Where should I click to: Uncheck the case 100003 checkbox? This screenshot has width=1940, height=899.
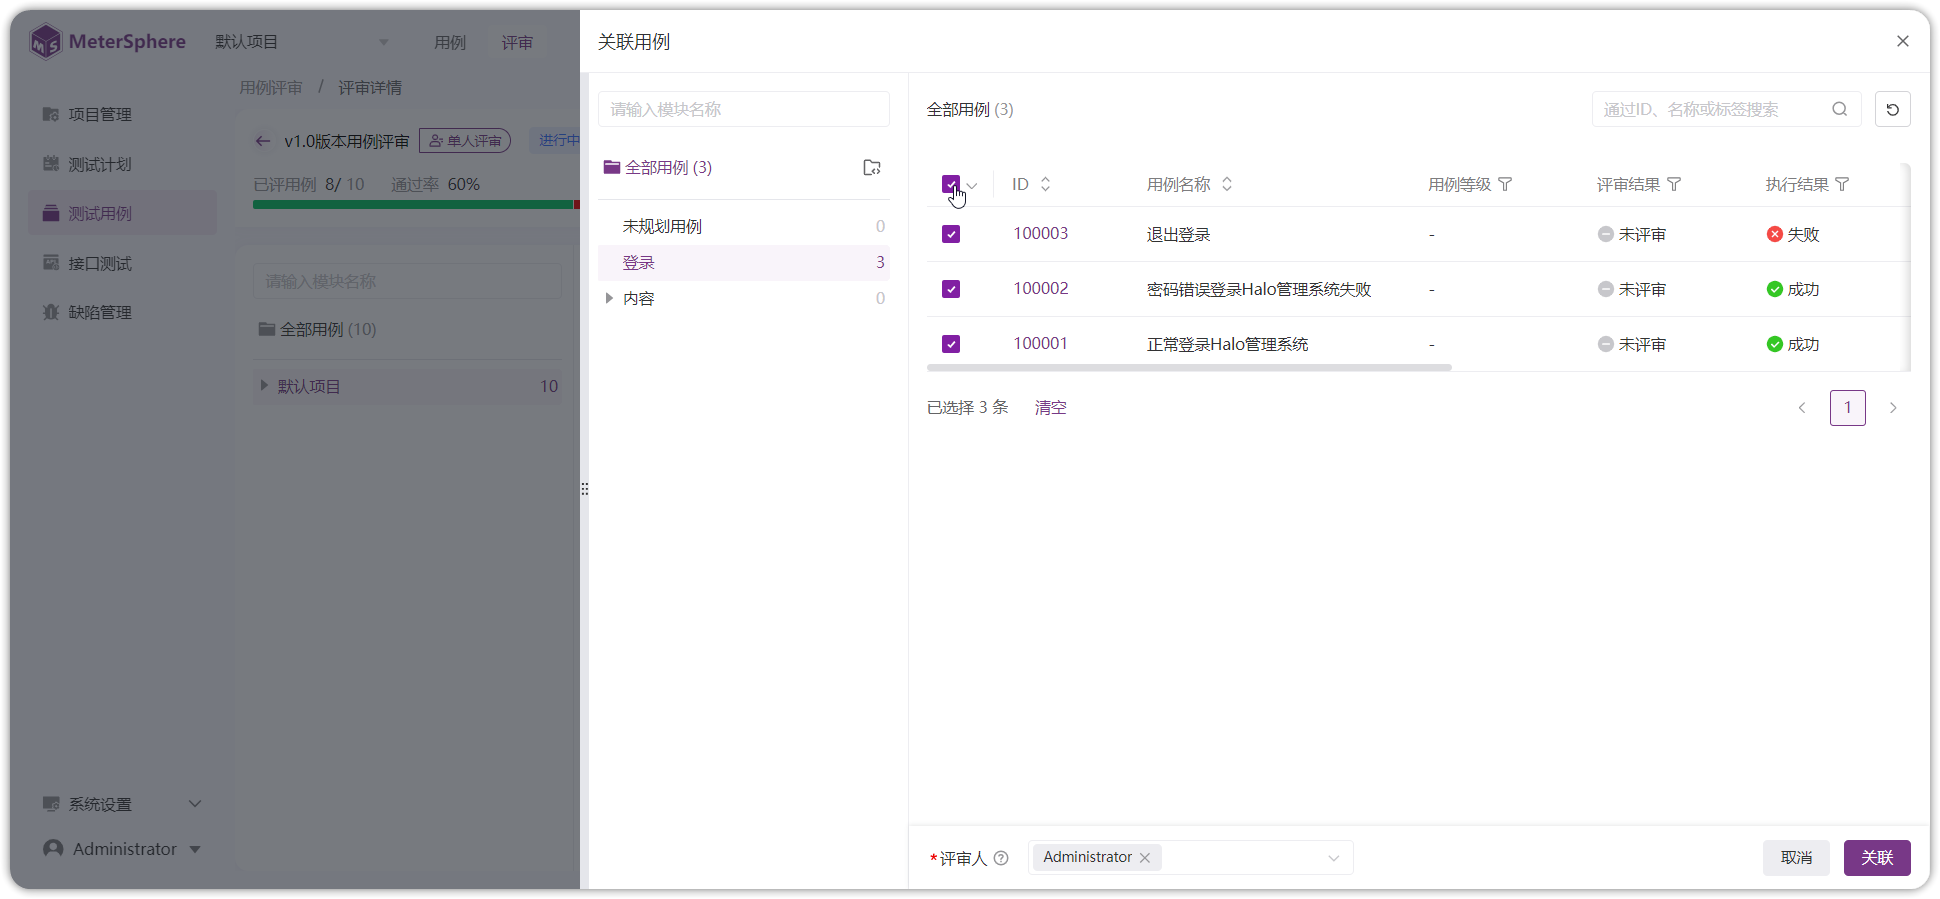click(x=951, y=234)
